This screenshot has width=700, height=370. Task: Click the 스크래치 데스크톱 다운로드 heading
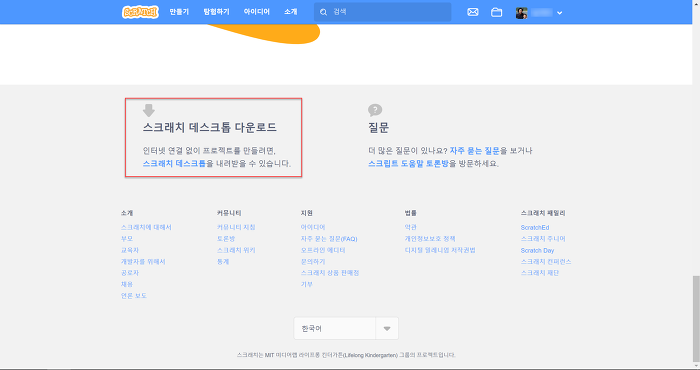click(210, 127)
